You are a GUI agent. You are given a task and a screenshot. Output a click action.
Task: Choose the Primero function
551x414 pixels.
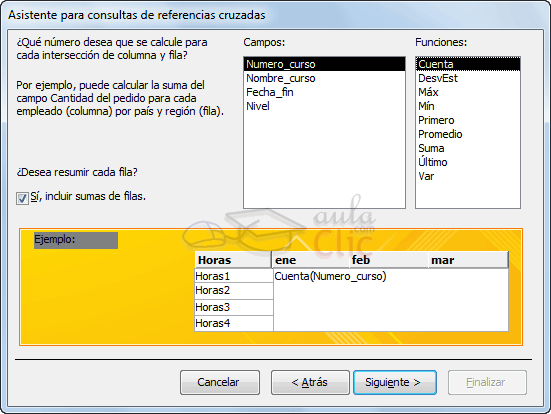coord(468,120)
